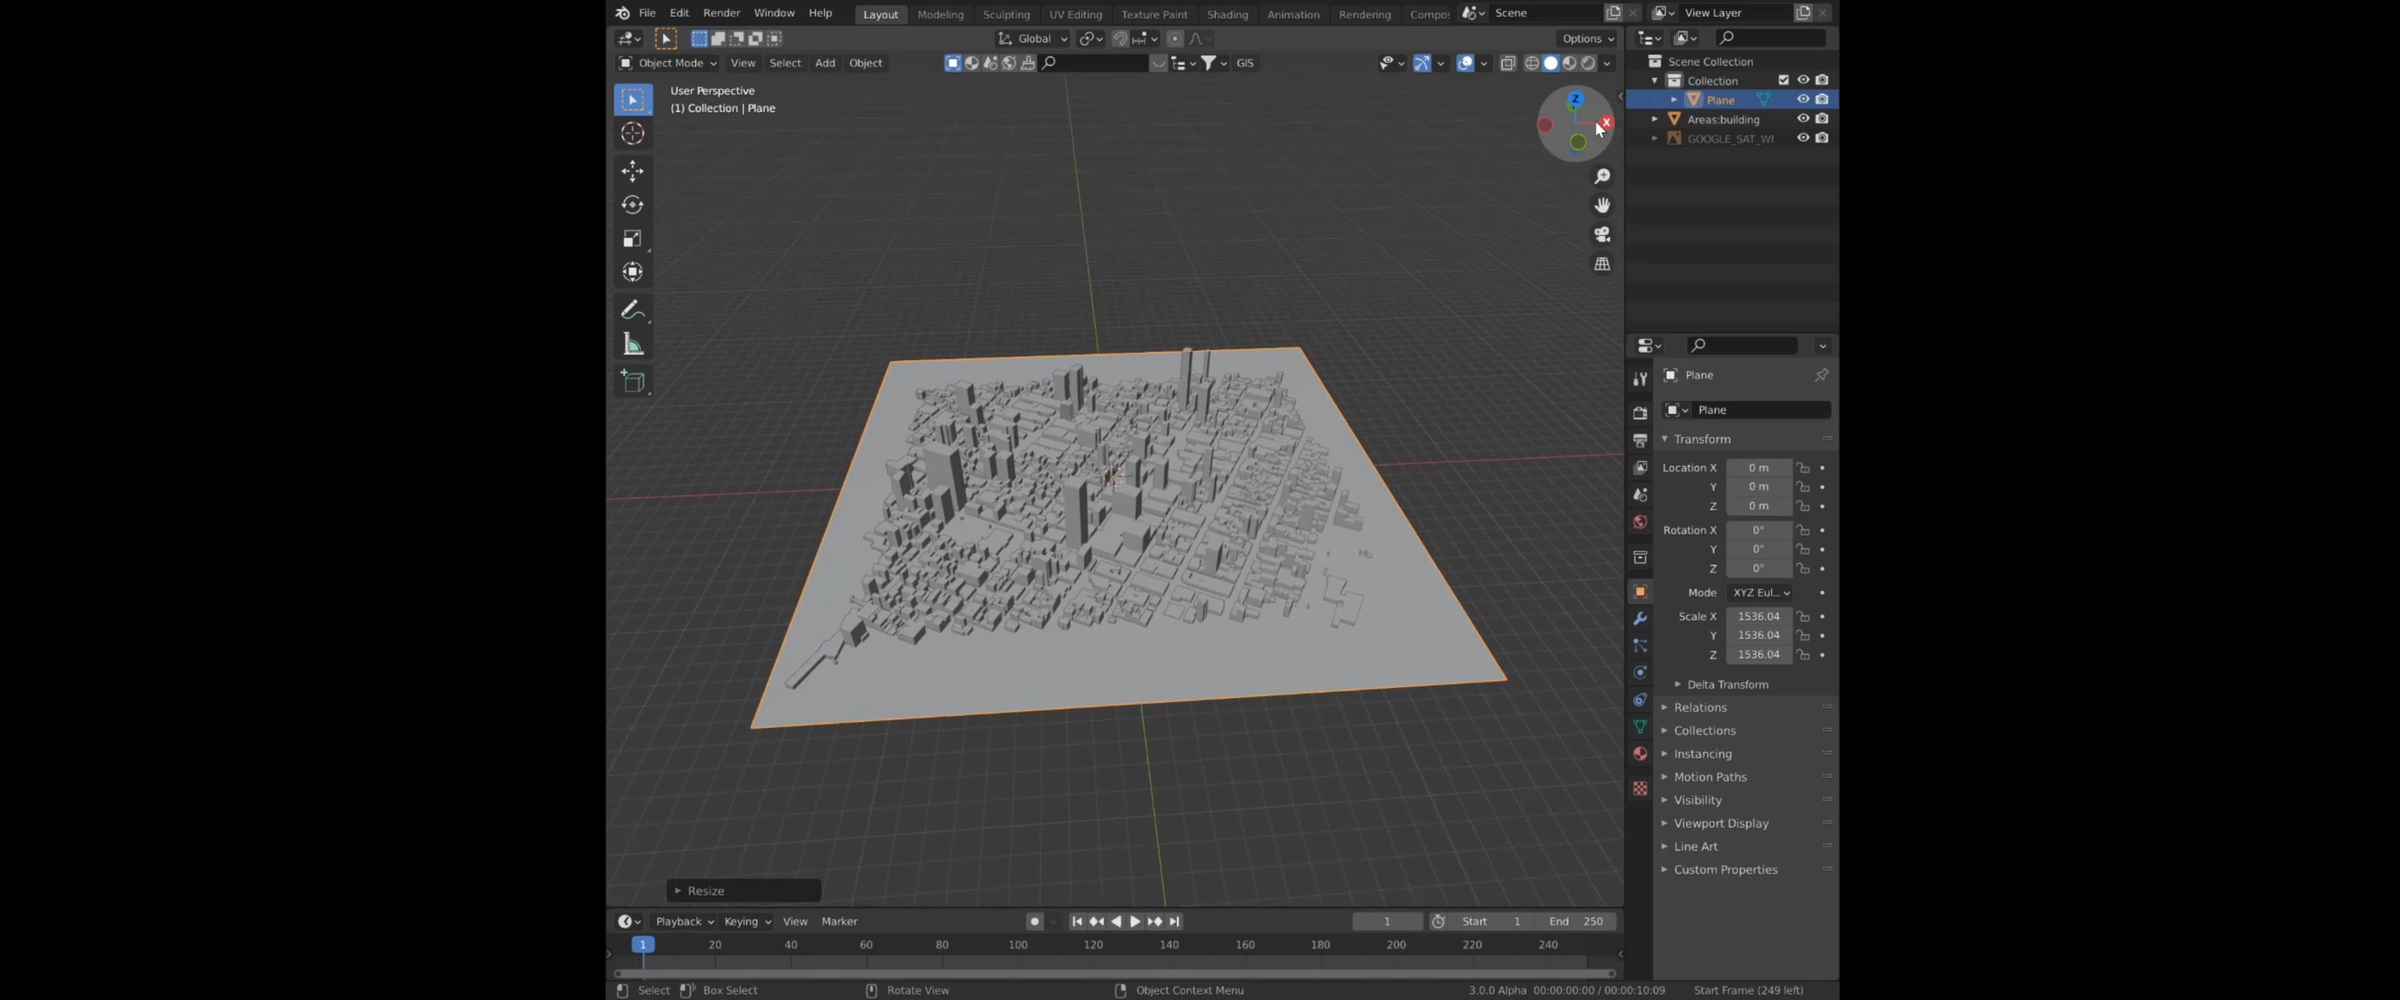This screenshot has width=2400, height=1000.
Task: Select the Move tool in the toolbar
Action: tap(632, 171)
